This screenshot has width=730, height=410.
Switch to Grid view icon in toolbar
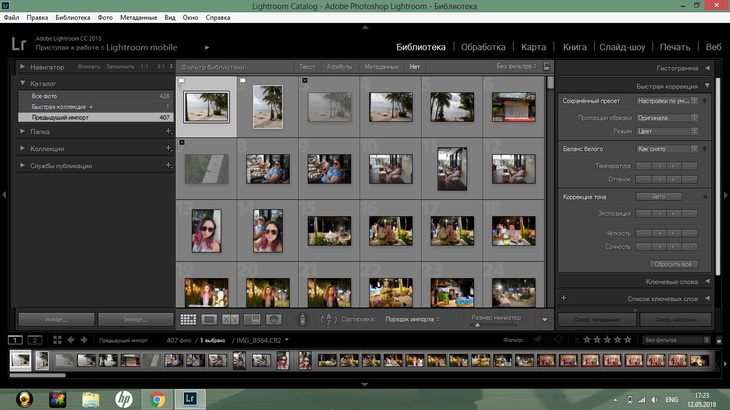pos(188,319)
